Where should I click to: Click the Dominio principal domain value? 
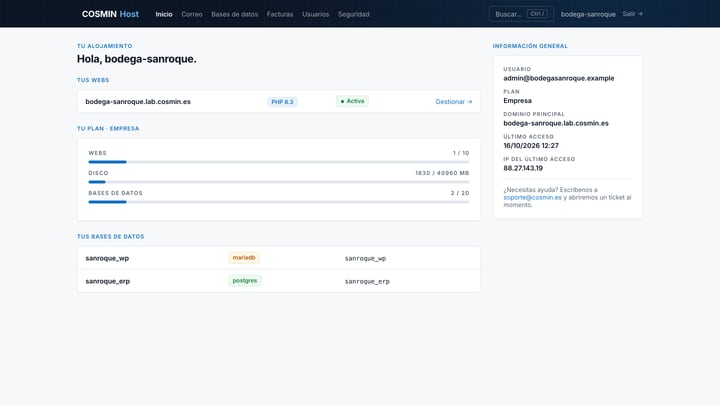pos(556,123)
